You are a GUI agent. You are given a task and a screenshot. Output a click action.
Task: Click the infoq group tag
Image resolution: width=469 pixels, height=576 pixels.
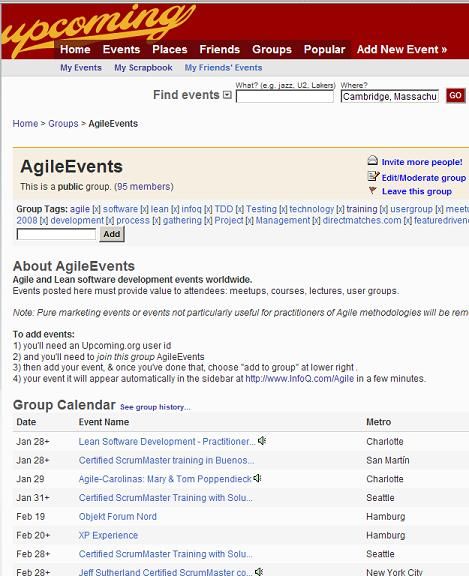coord(191,209)
